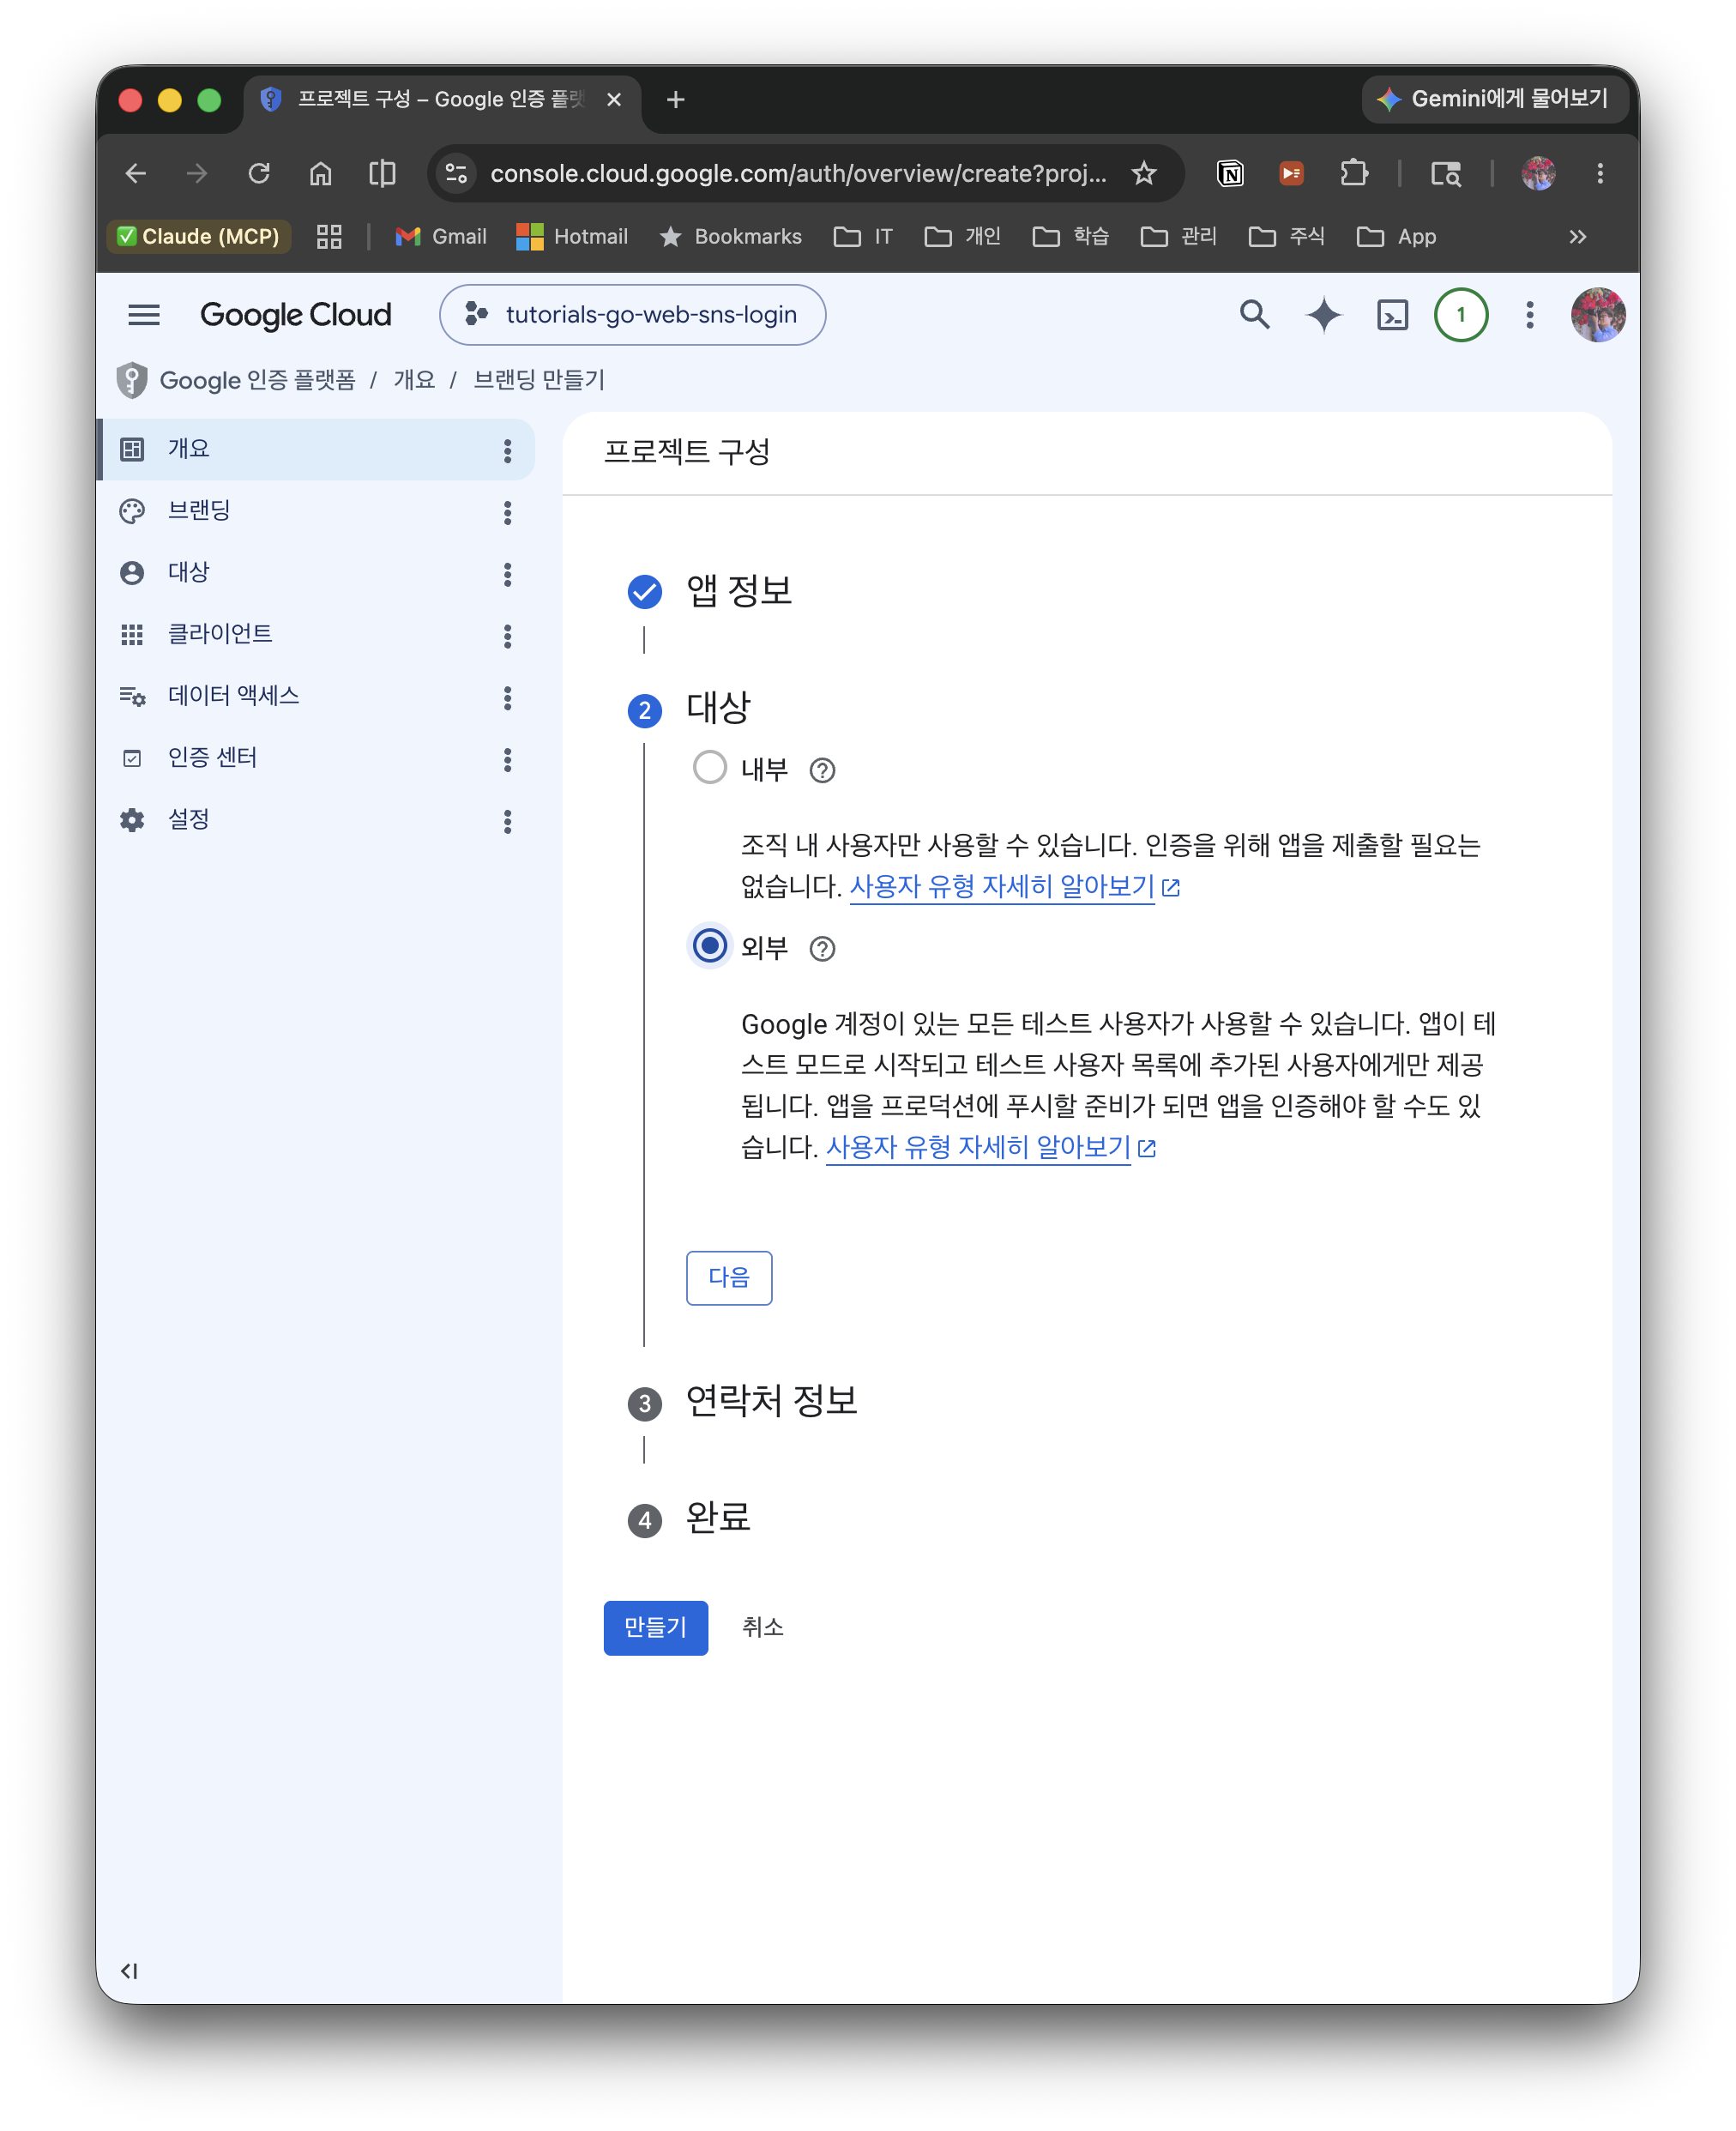This screenshot has width=1736, height=2131.
Task: Open the Google Cloud search icon
Action: click(x=1254, y=315)
